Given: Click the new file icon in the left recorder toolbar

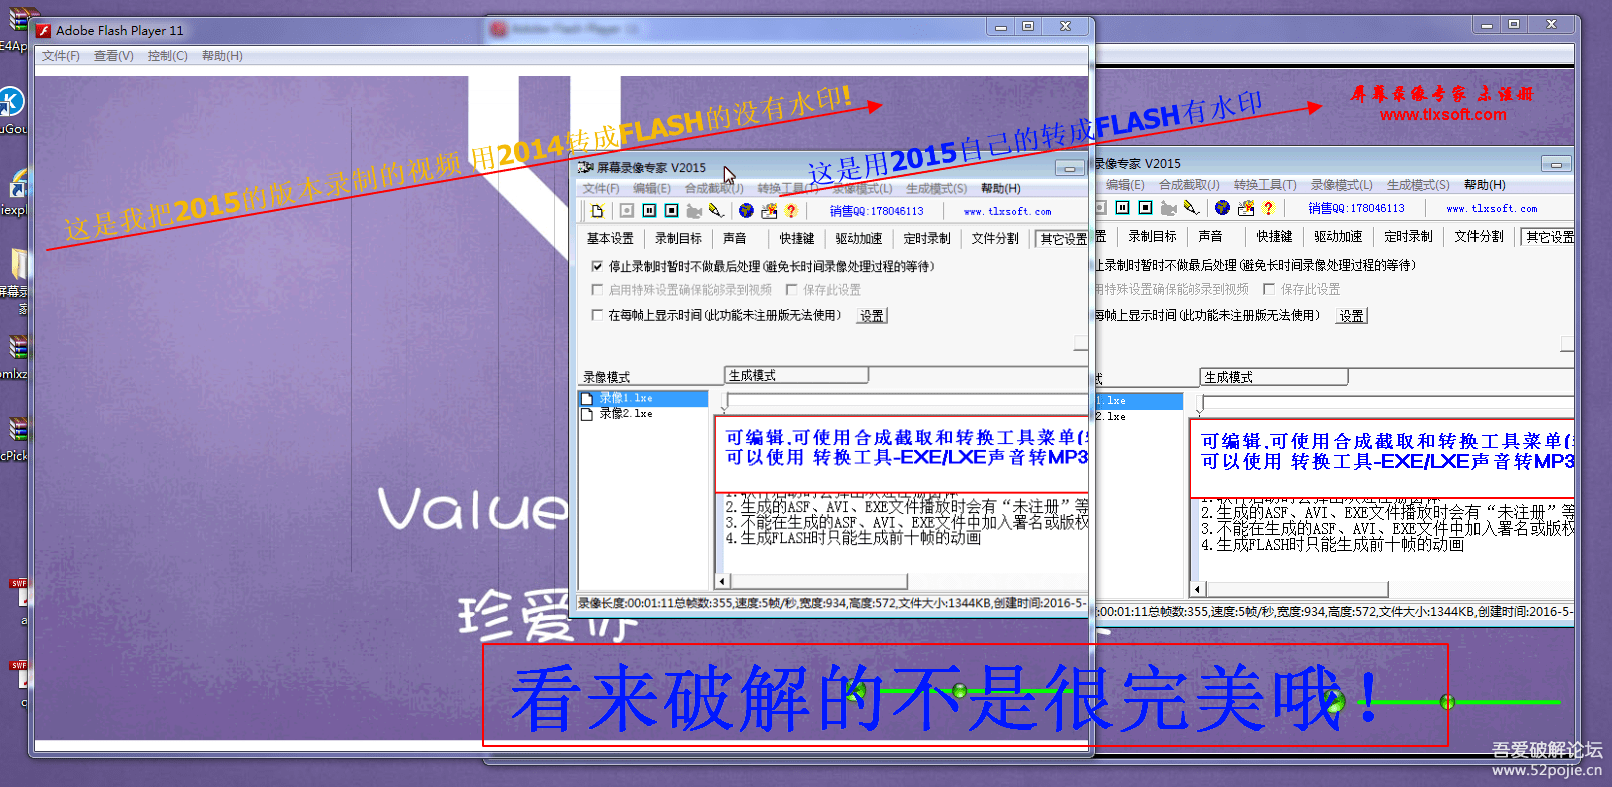Looking at the screenshot, I should click(597, 211).
